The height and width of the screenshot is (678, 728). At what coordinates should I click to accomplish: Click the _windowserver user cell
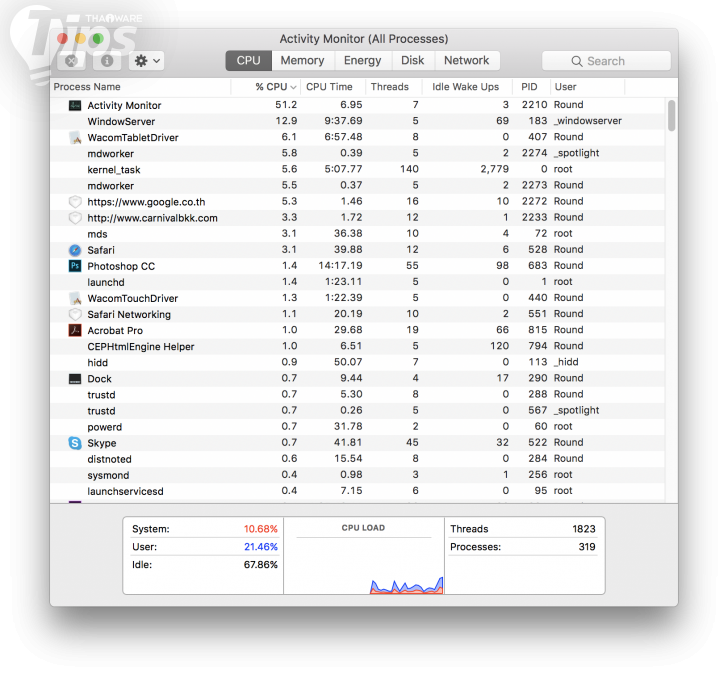(x=588, y=121)
